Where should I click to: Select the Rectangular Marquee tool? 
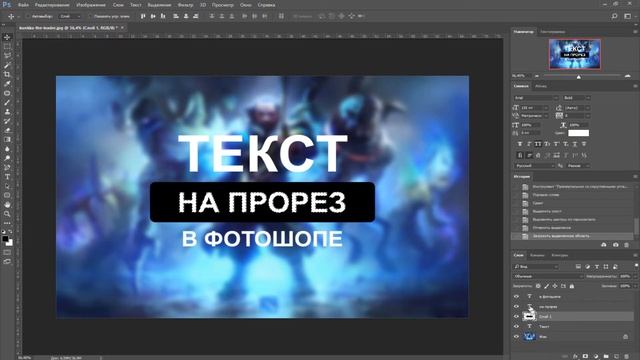tap(7, 47)
